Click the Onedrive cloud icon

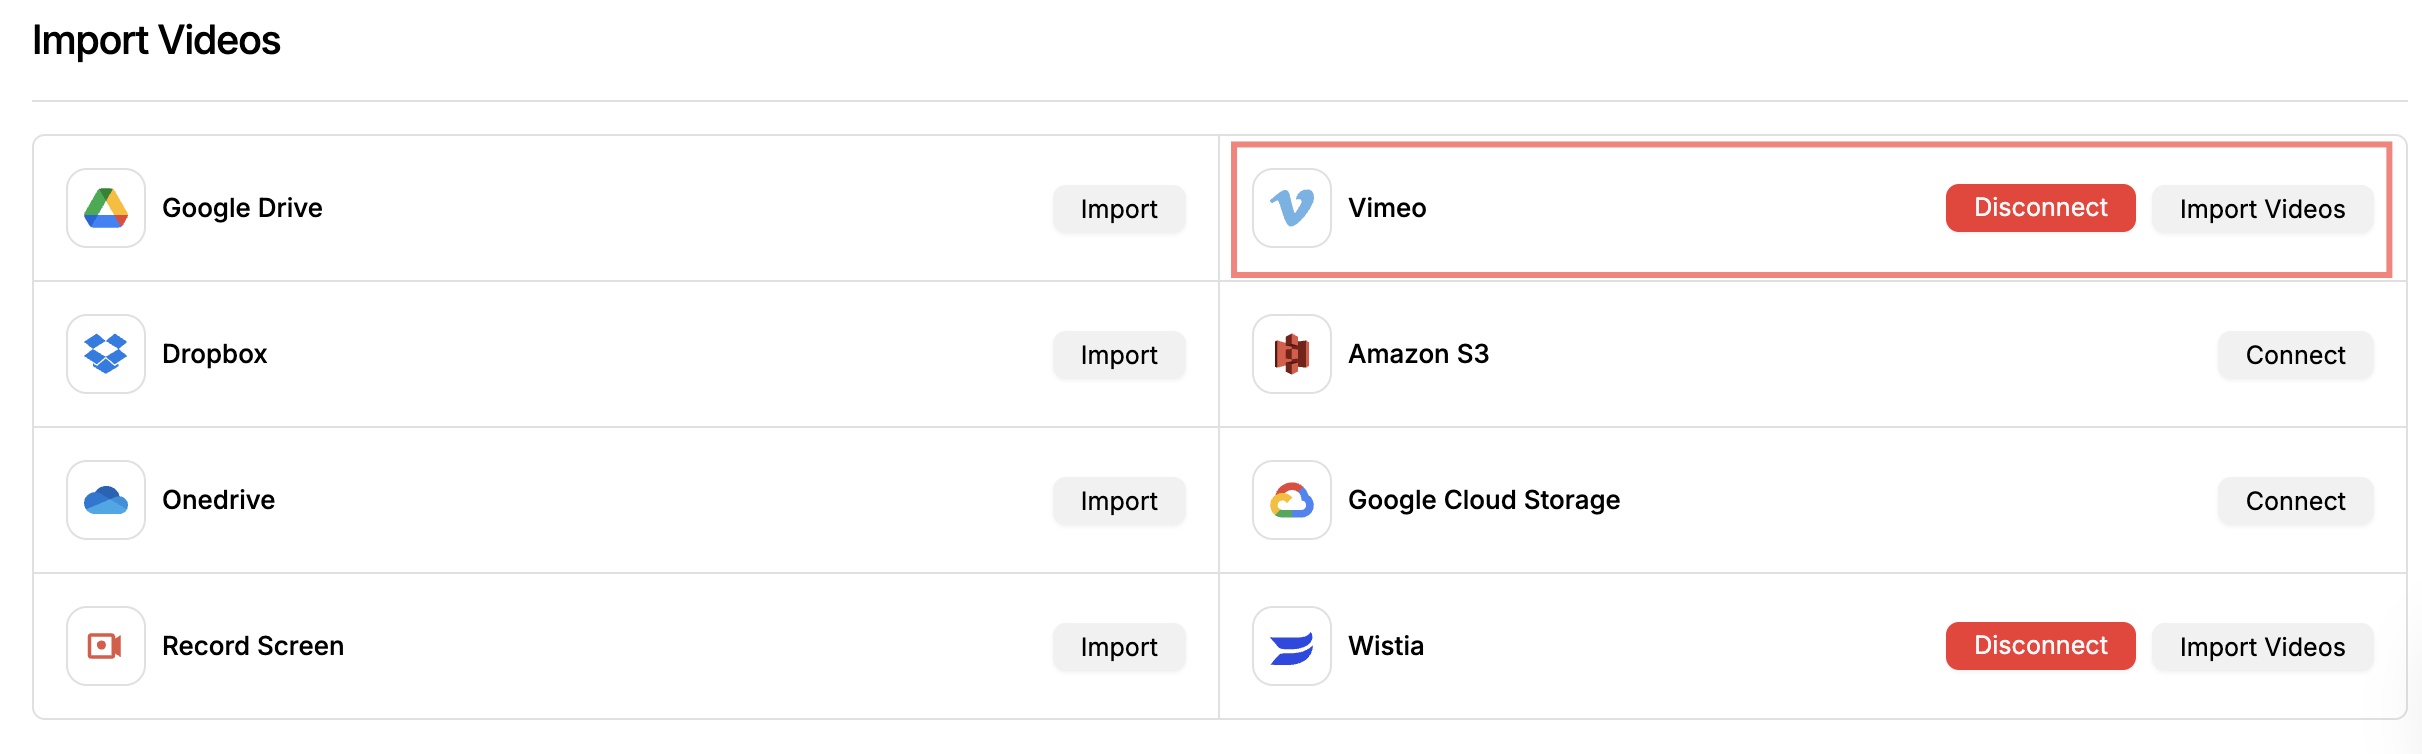(x=106, y=500)
